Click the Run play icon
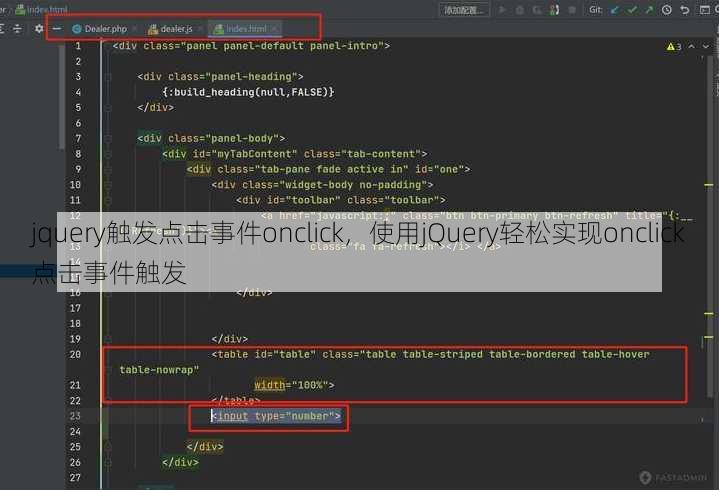The width and height of the screenshot is (719, 490). coord(502,10)
